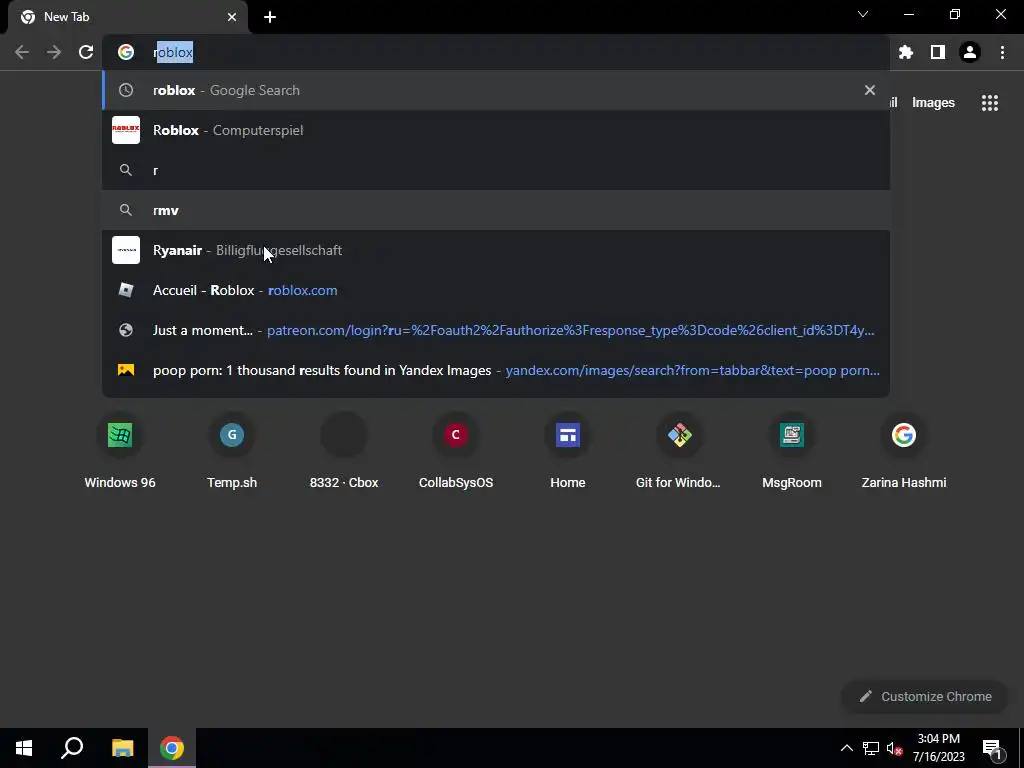Show hidden system tray icons
Image resolution: width=1024 pixels, height=768 pixels.
846,748
